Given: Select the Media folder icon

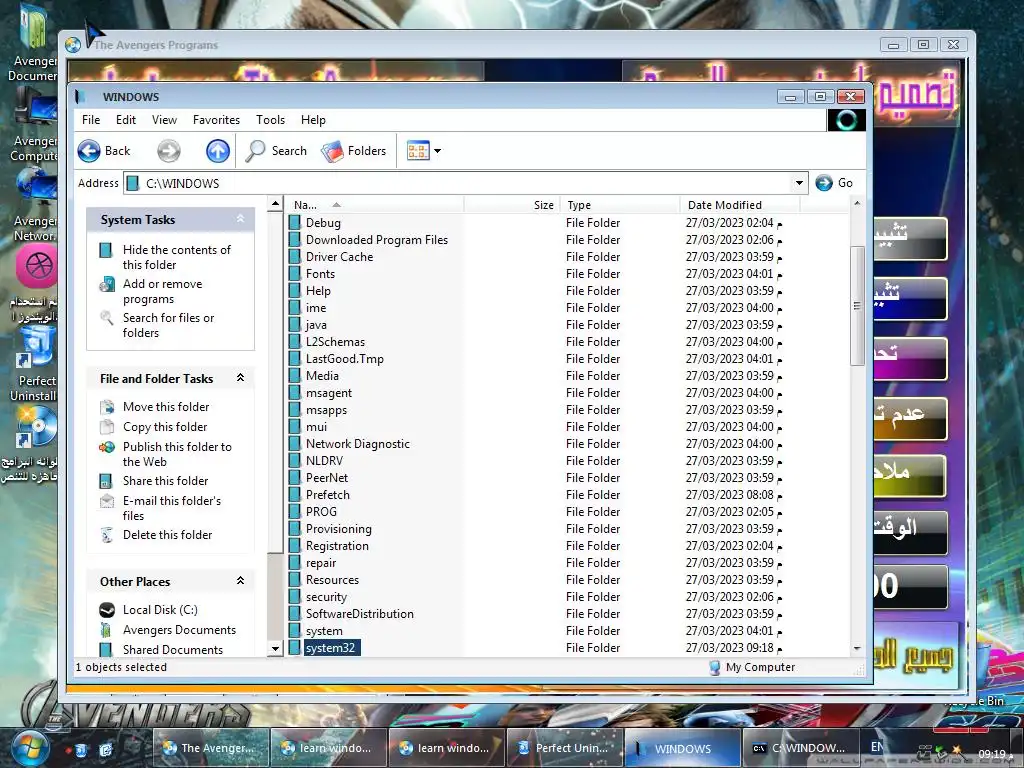Looking at the screenshot, I should pos(295,376).
